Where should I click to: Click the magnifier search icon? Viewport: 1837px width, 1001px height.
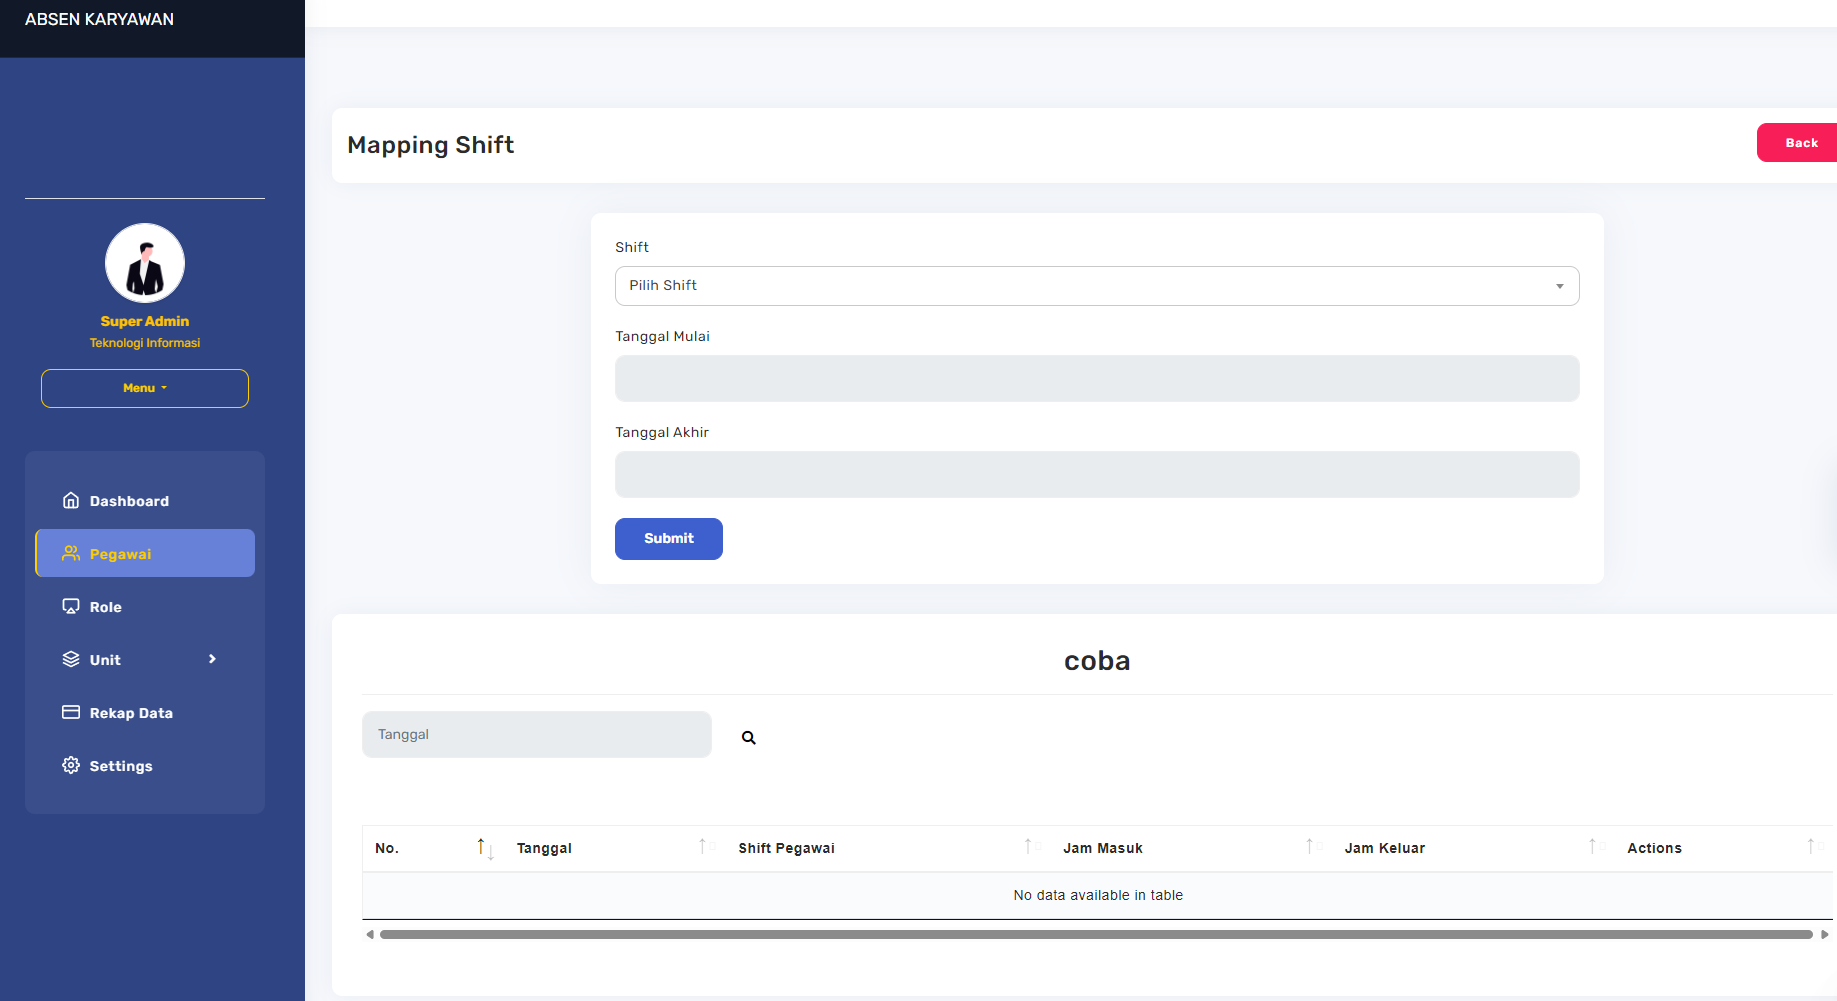pyautogui.click(x=748, y=738)
